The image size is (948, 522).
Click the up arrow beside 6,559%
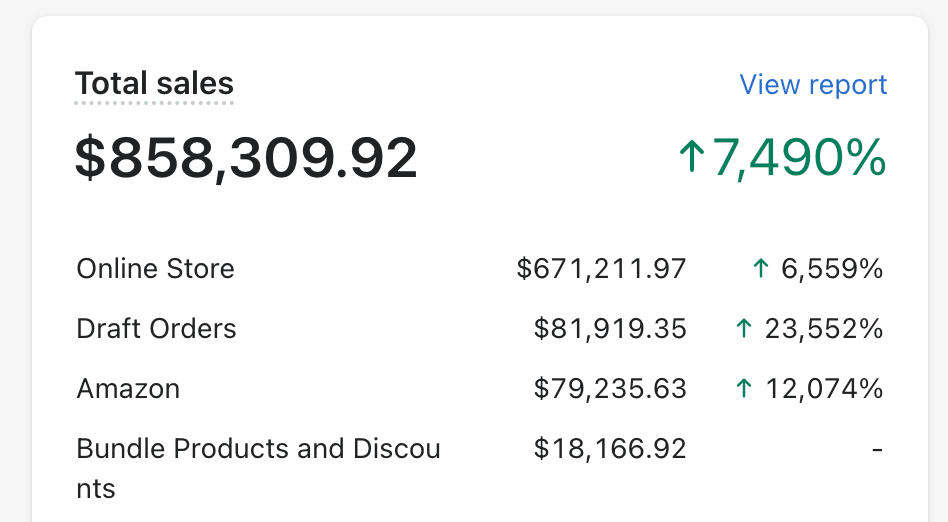761,268
